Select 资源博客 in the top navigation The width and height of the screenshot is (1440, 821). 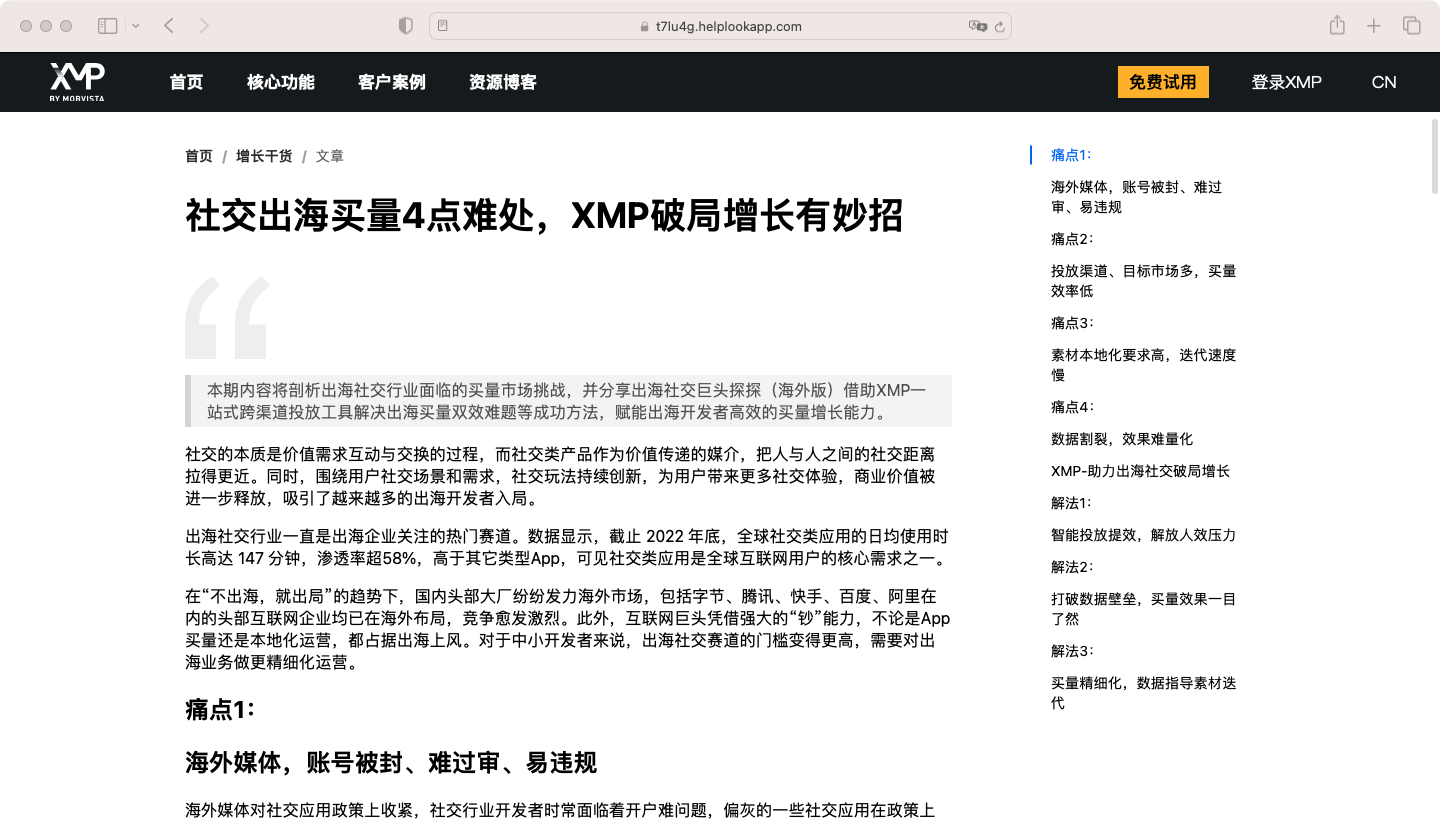click(502, 82)
